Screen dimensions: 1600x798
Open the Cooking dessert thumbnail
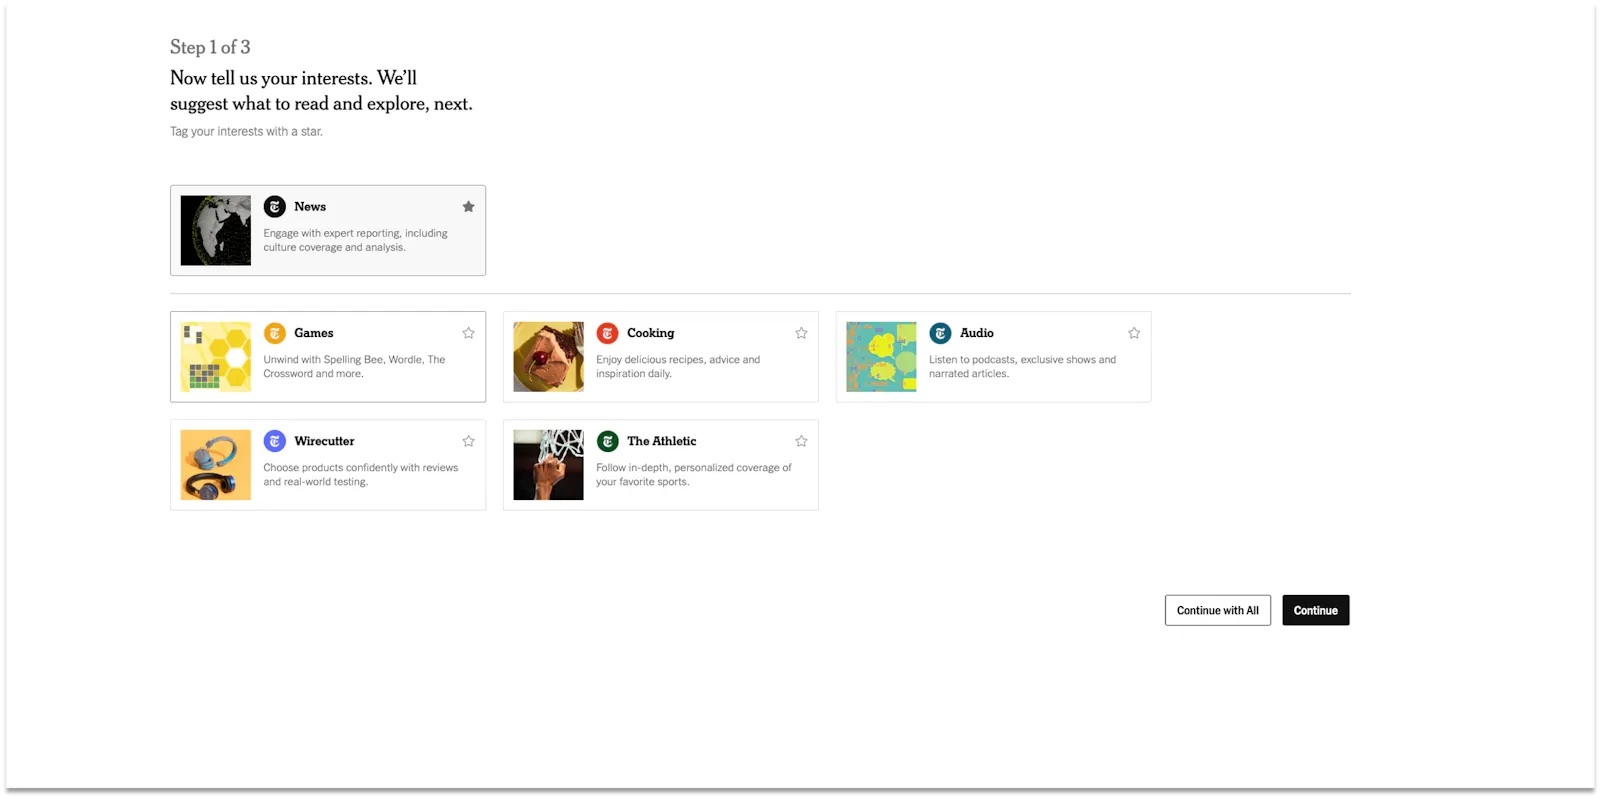coord(548,357)
